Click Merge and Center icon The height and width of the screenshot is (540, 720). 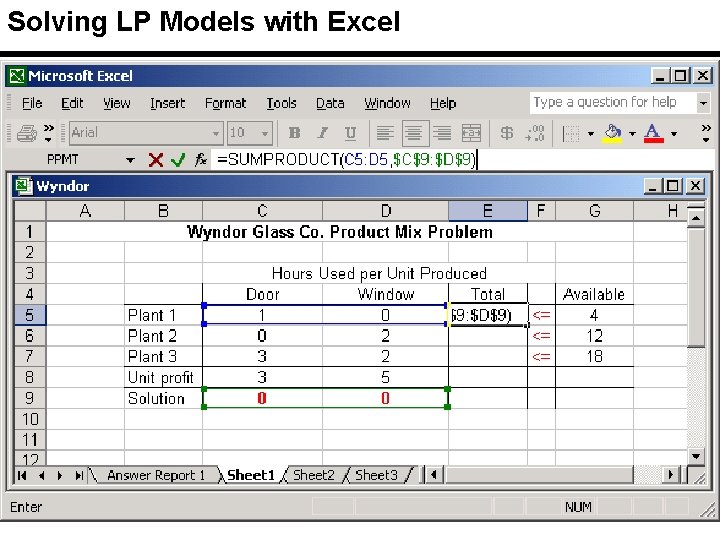coord(471,133)
